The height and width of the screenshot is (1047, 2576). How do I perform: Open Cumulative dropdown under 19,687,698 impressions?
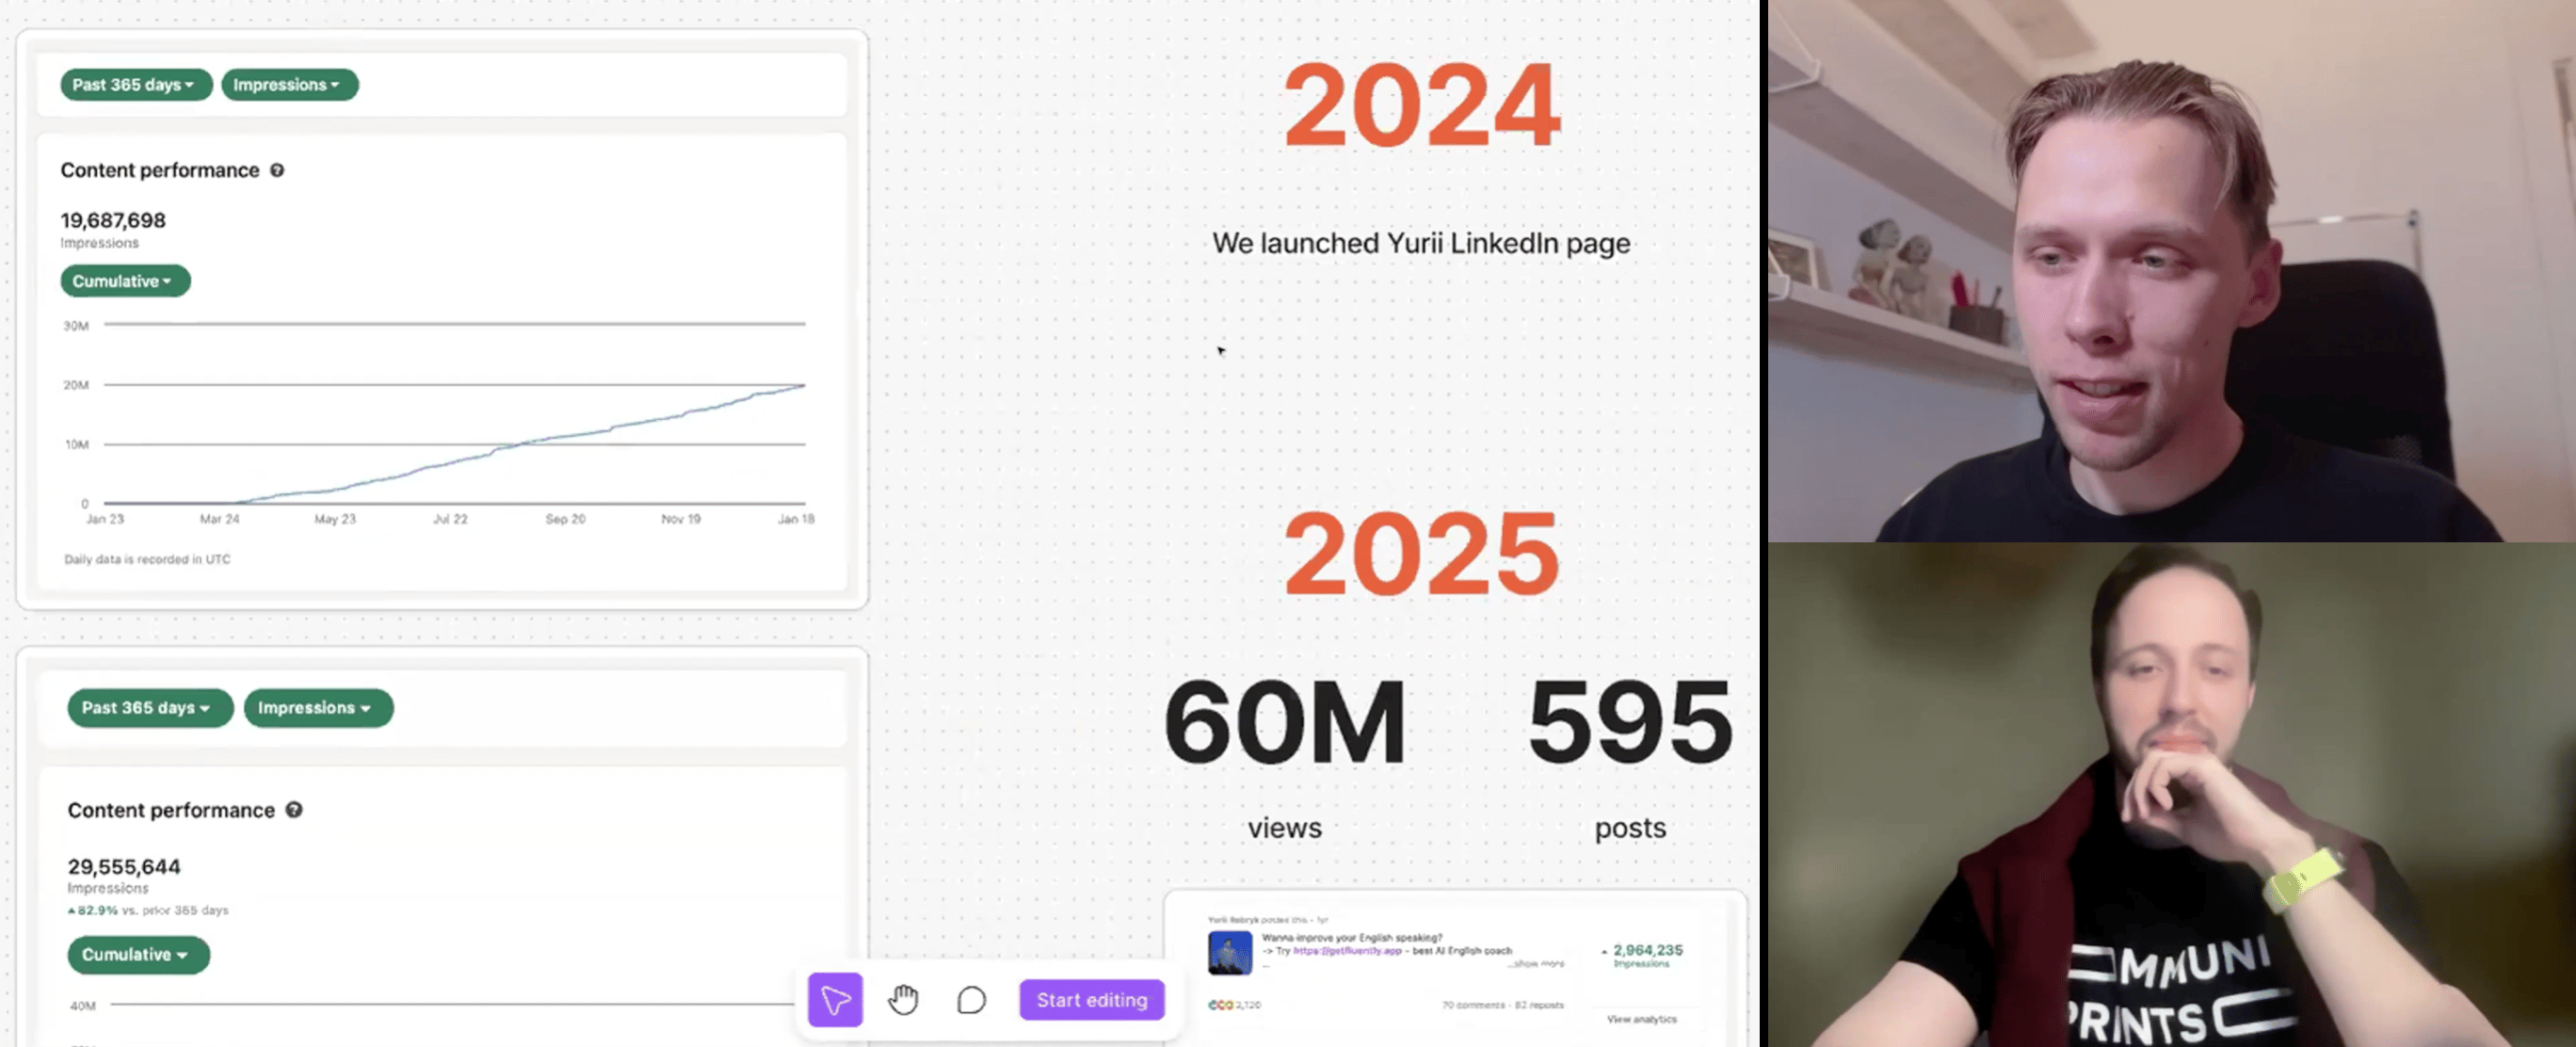tap(124, 281)
